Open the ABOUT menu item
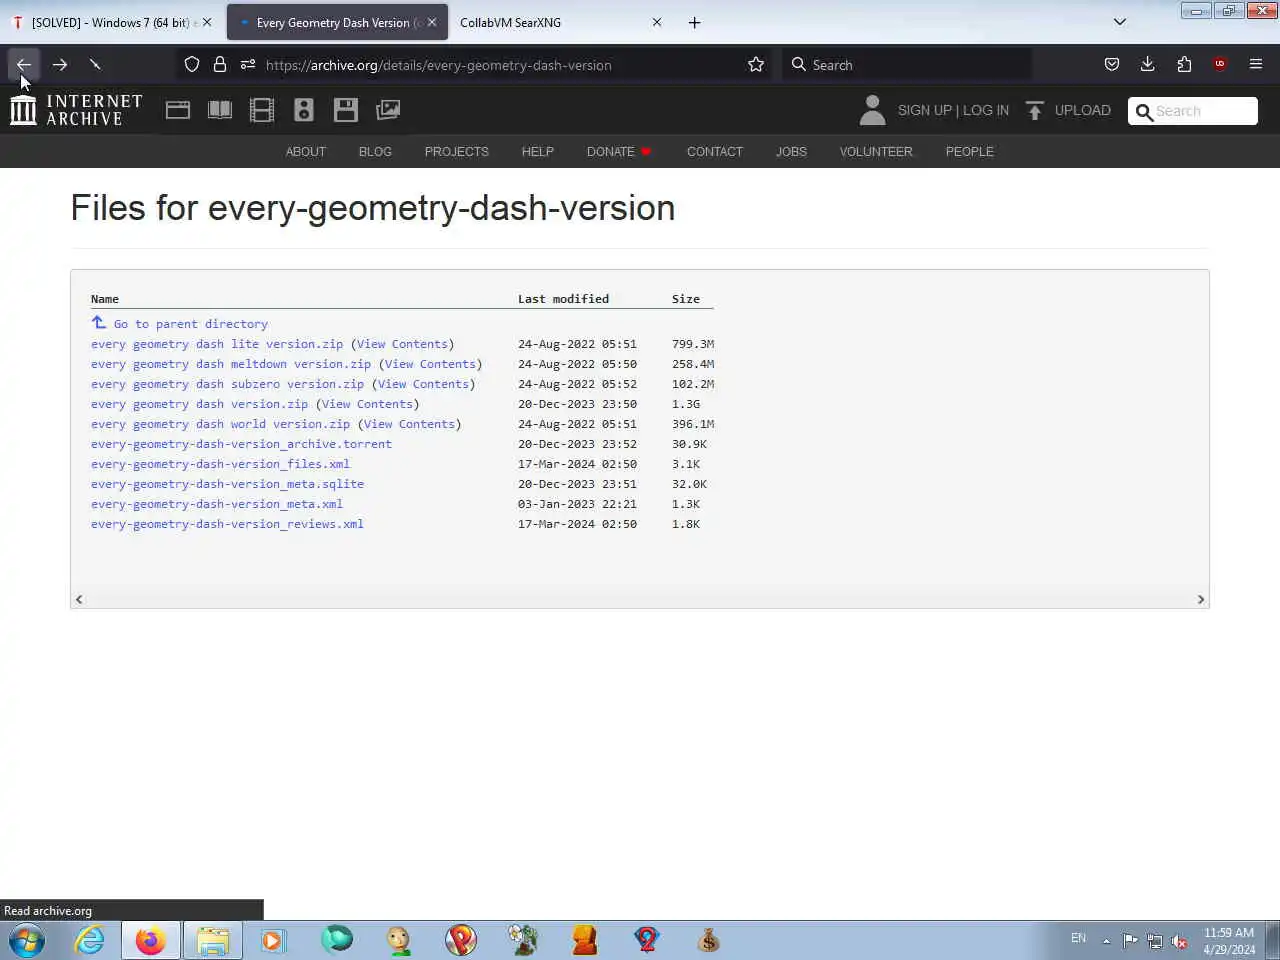Image resolution: width=1280 pixels, height=960 pixels. click(306, 152)
